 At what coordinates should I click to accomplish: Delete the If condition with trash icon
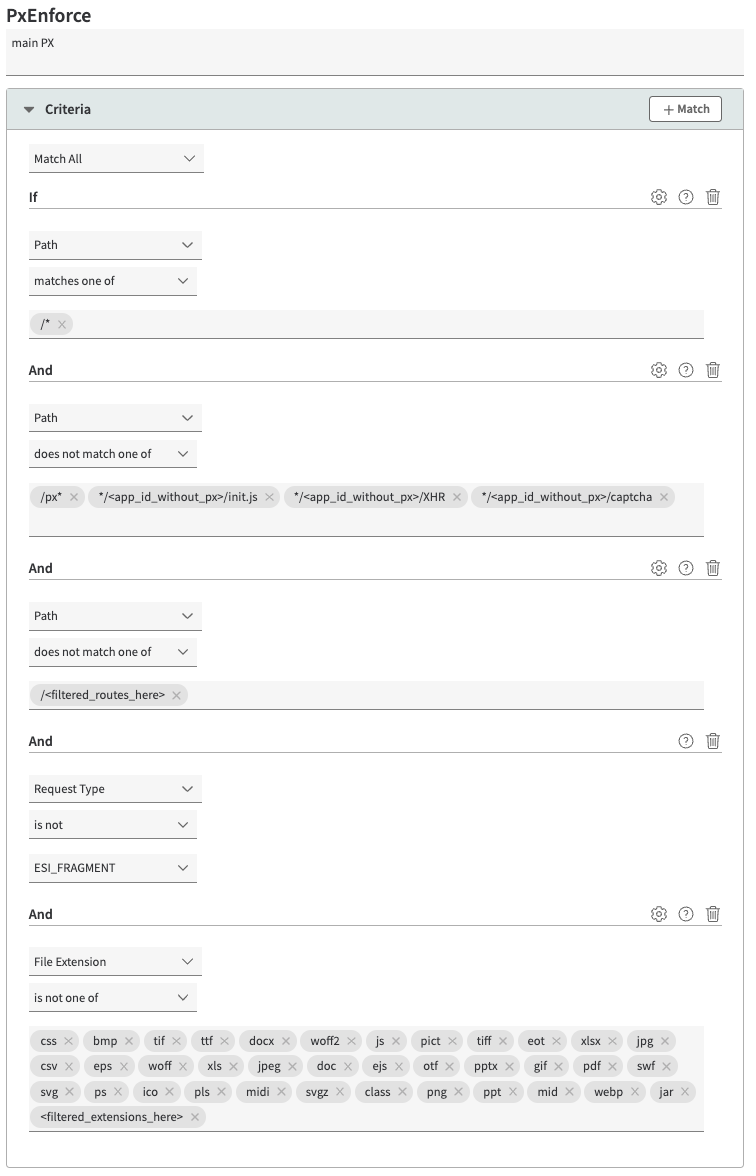713,197
